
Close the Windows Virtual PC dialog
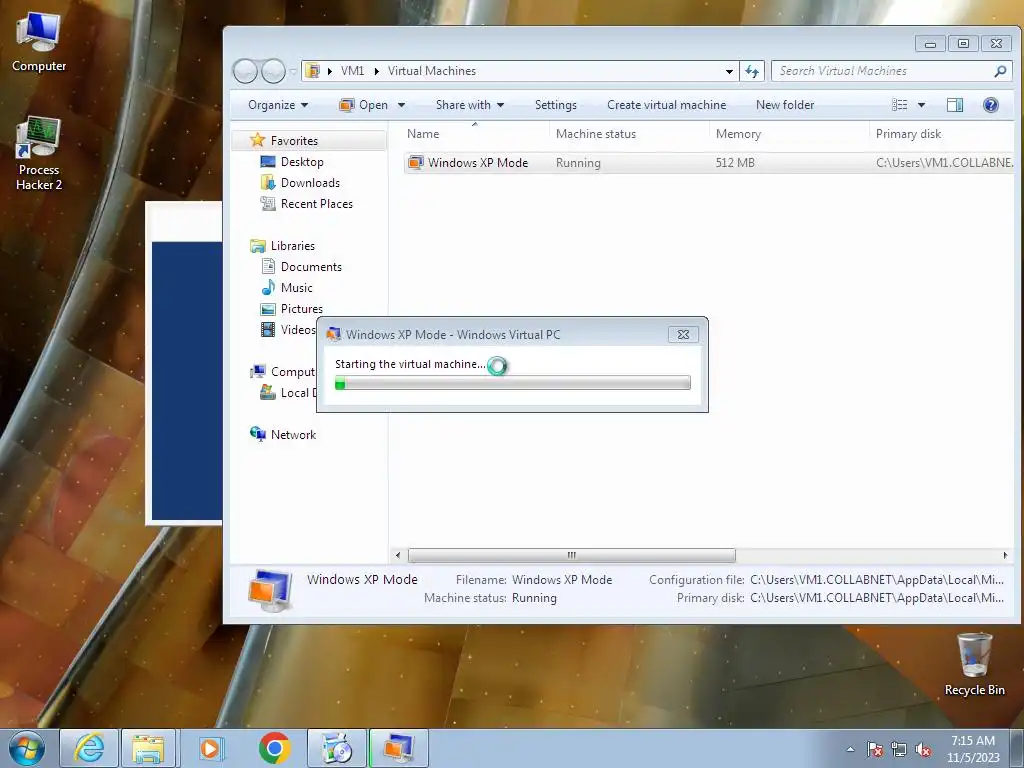click(683, 334)
